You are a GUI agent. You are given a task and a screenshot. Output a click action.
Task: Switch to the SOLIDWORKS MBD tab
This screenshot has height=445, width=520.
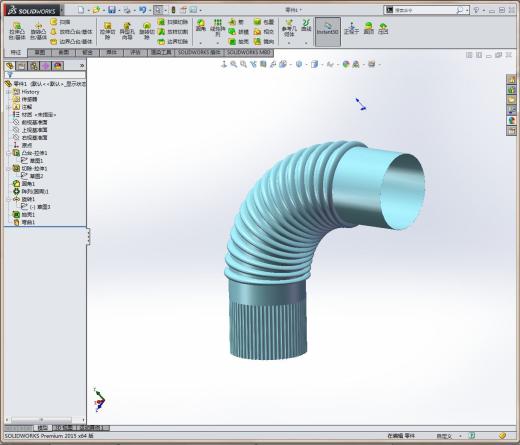(x=249, y=52)
